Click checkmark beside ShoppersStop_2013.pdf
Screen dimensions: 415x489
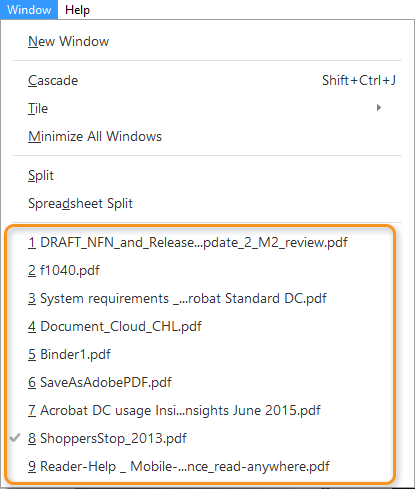(x=15, y=438)
